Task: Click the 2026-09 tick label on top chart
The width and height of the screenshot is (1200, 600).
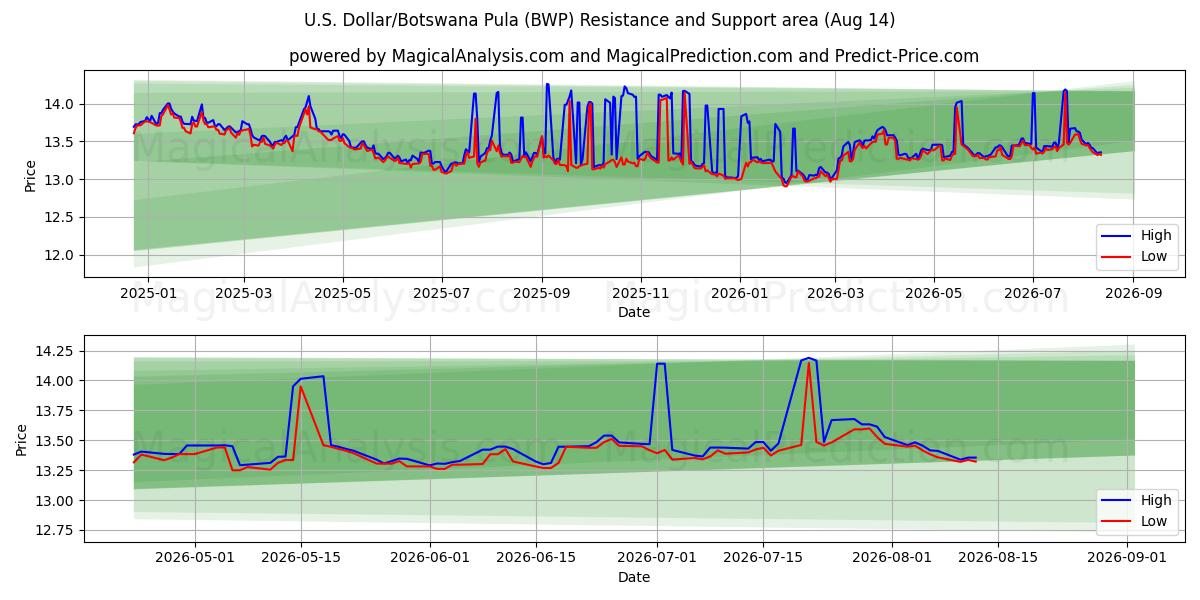Action: coord(1133,294)
